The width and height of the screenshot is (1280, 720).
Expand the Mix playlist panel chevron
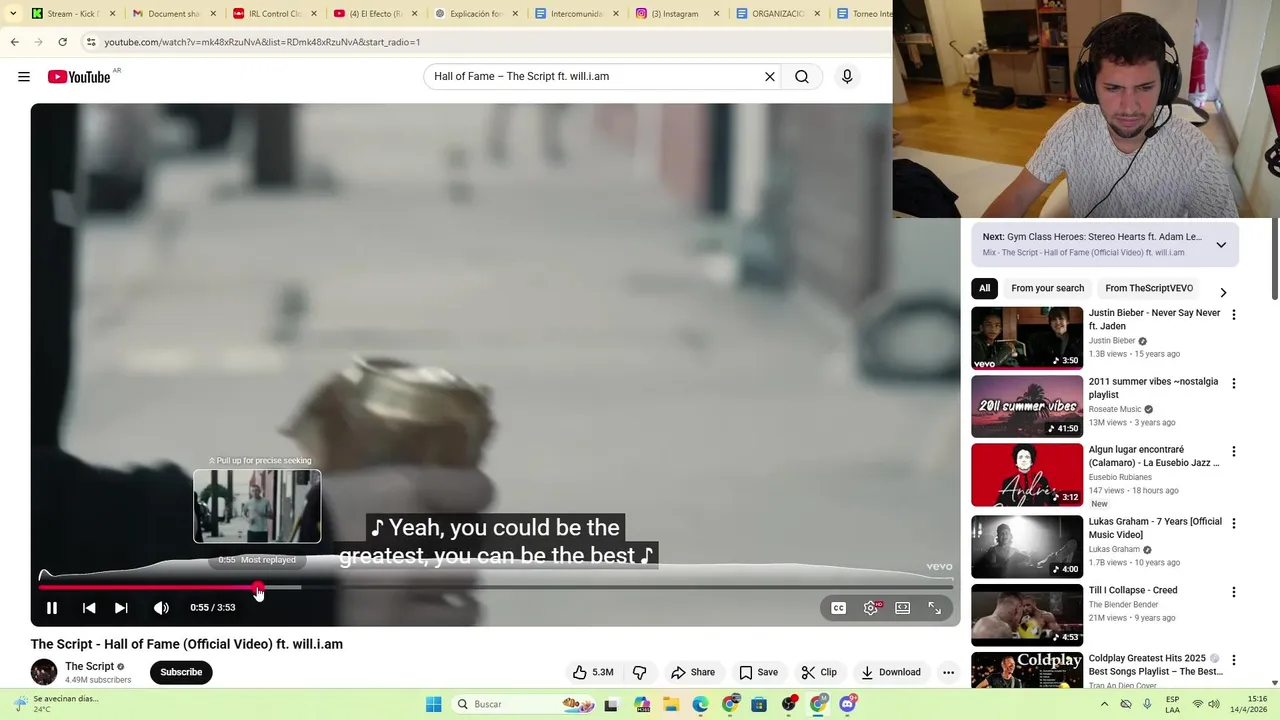pos(1221,245)
